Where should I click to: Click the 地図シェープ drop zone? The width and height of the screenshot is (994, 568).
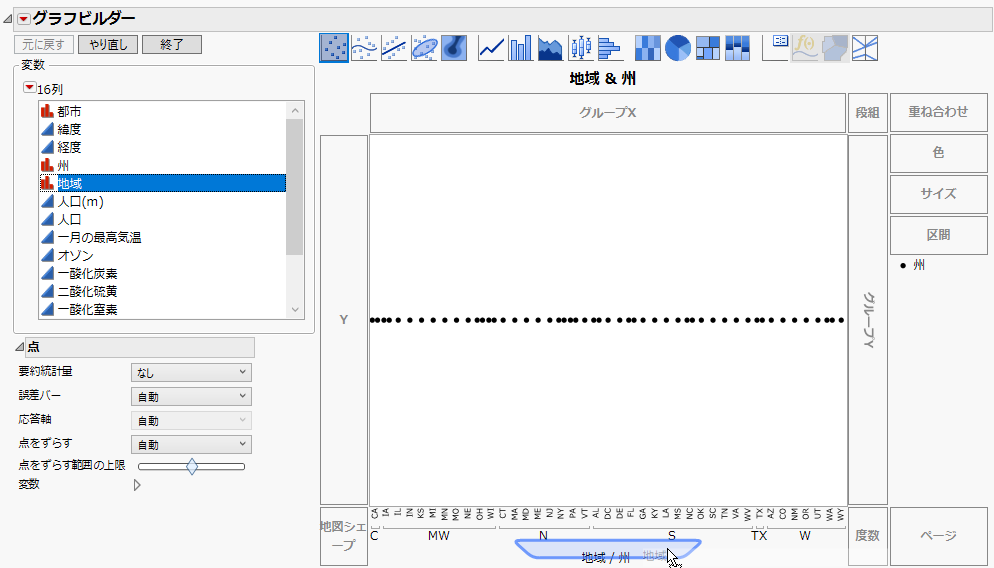[344, 536]
